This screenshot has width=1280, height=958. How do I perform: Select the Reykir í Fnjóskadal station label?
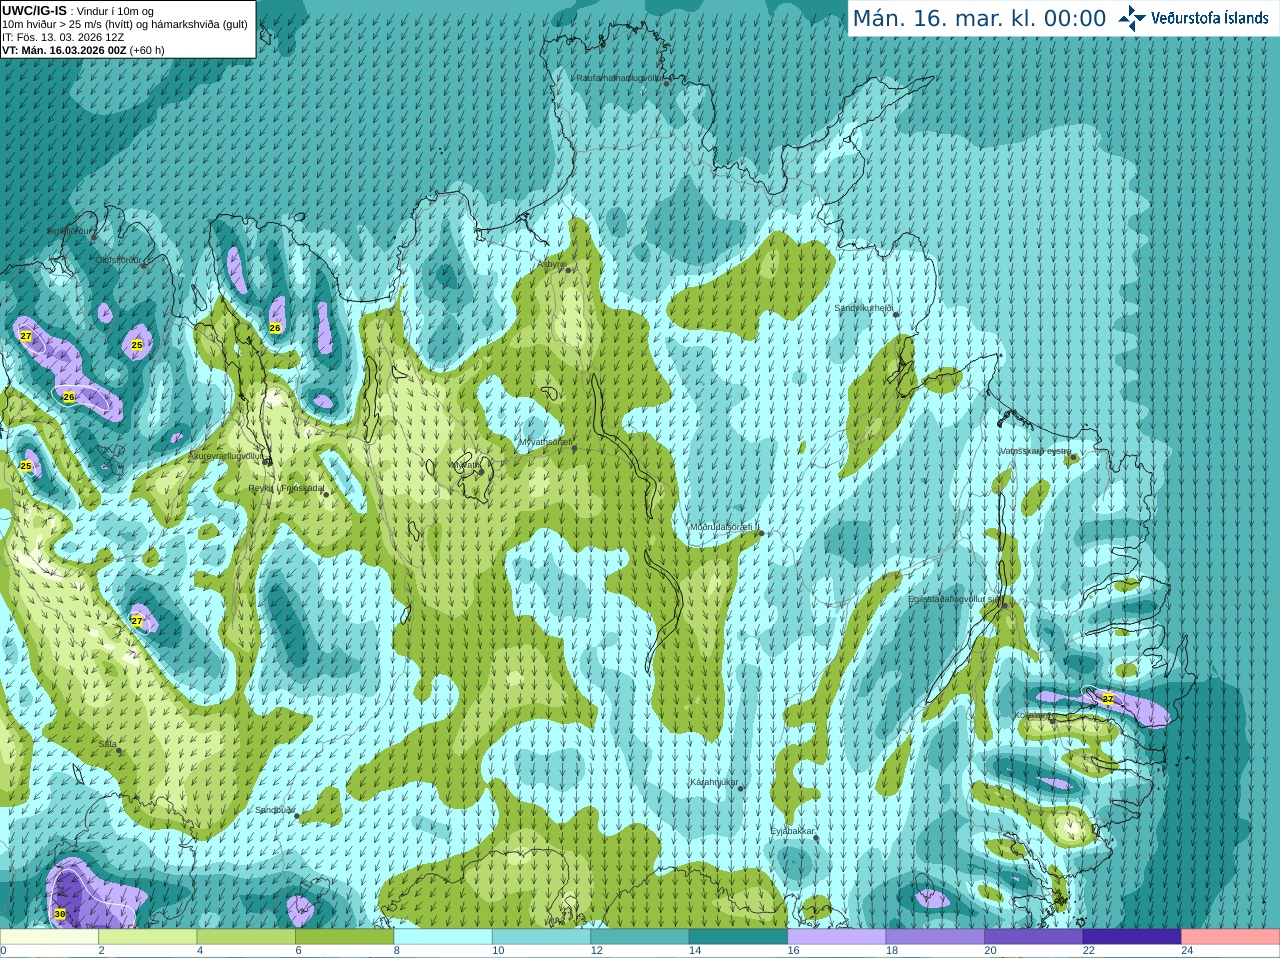click(x=286, y=488)
